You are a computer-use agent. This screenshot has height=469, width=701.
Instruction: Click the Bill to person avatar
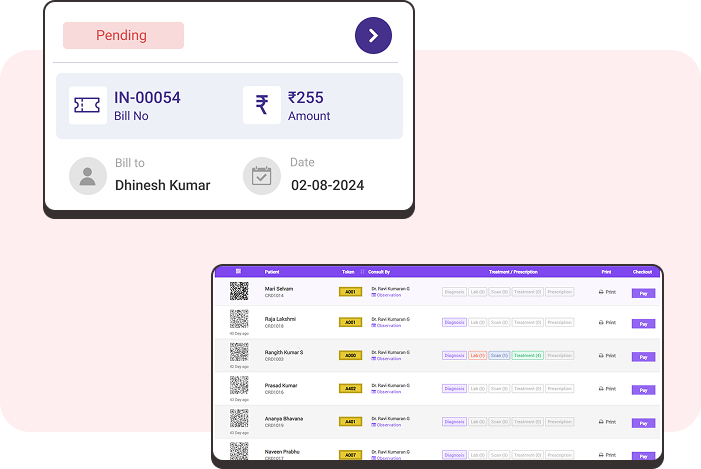coord(88,176)
